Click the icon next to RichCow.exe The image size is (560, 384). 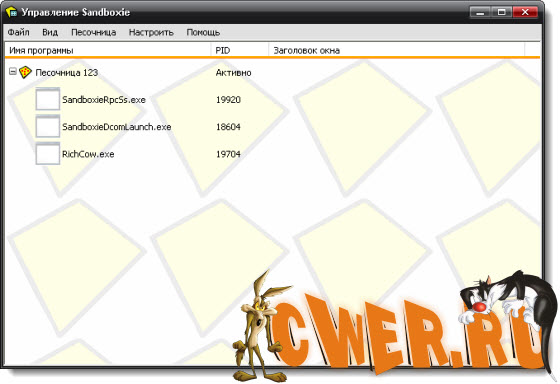pyautogui.click(x=48, y=154)
